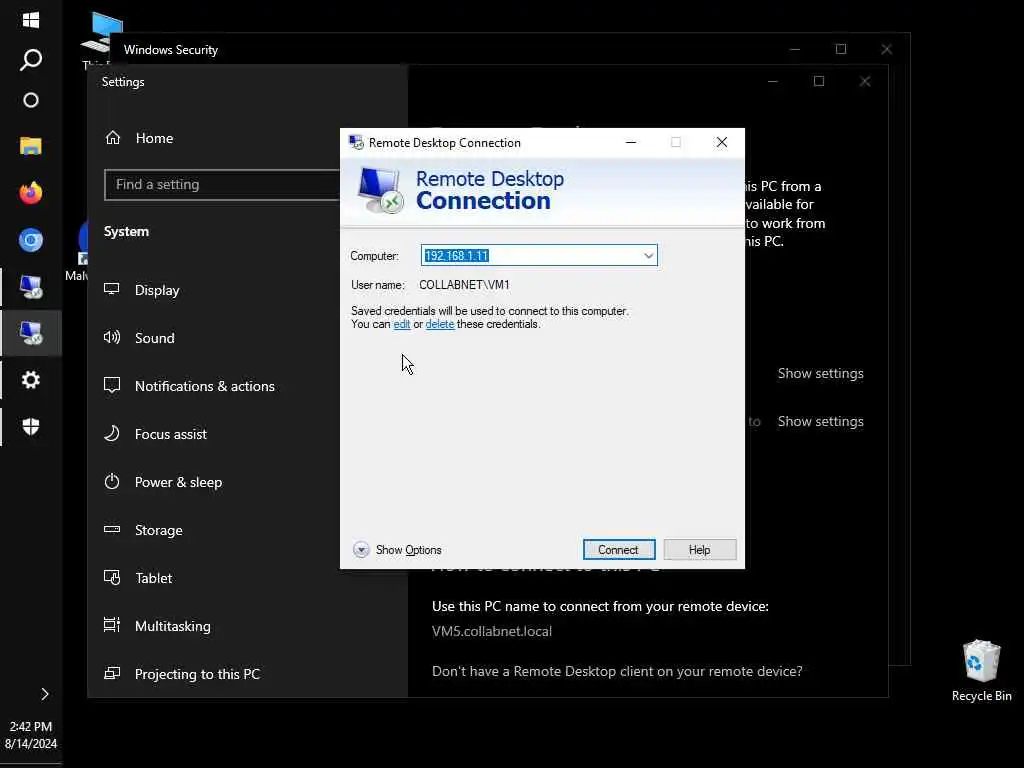The image size is (1024, 768).
Task: Select the This PC desktop icon
Action: [x=101, y=38]
